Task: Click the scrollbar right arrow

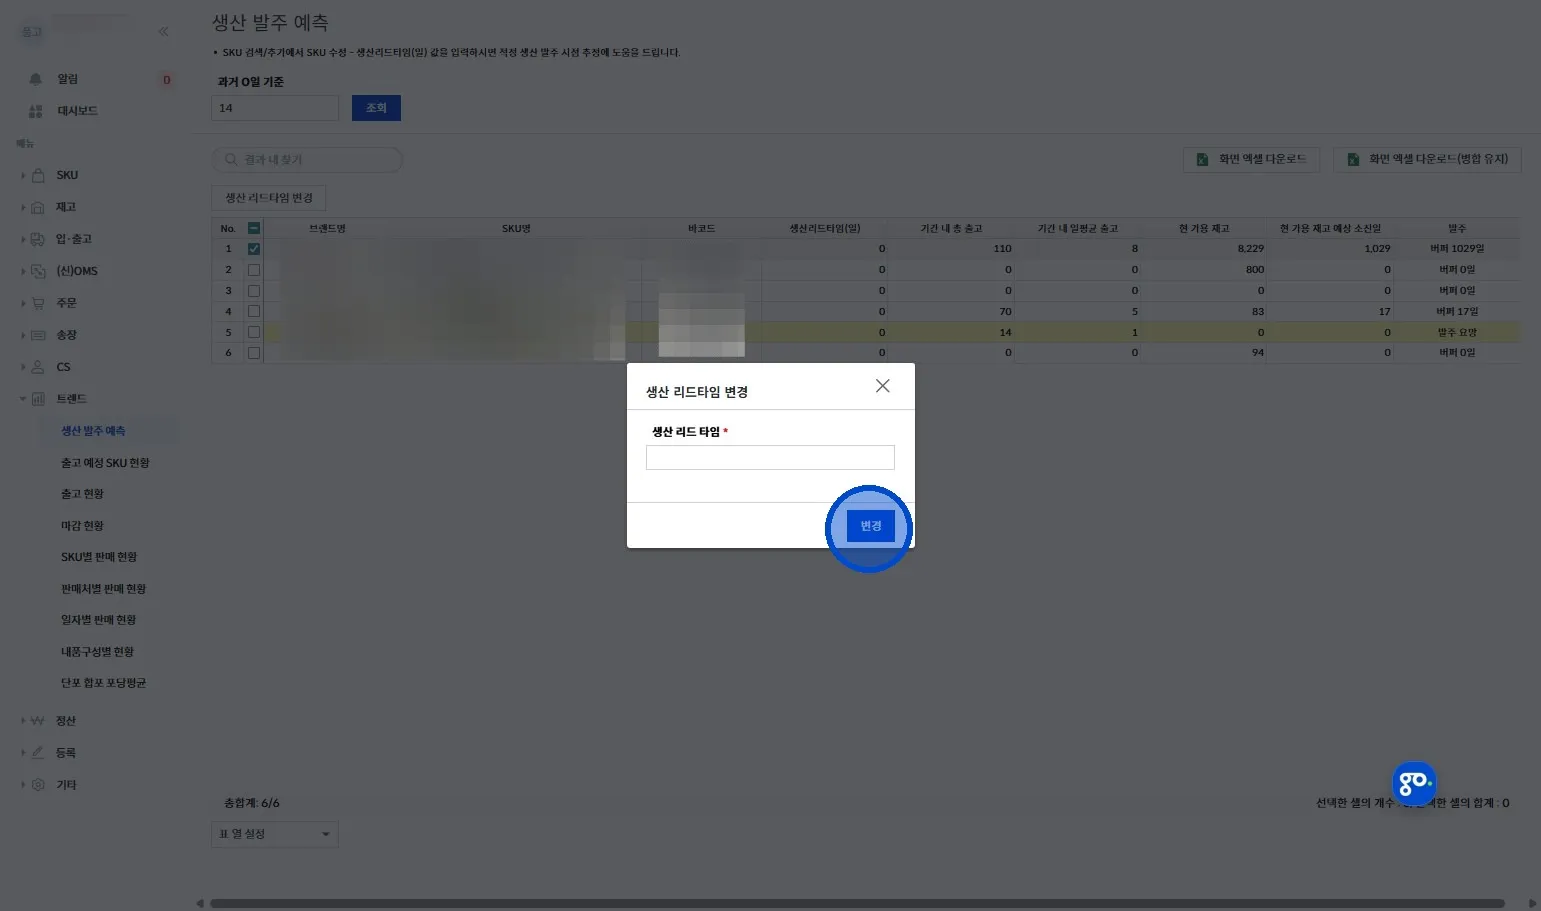Action: [1532, 904]
